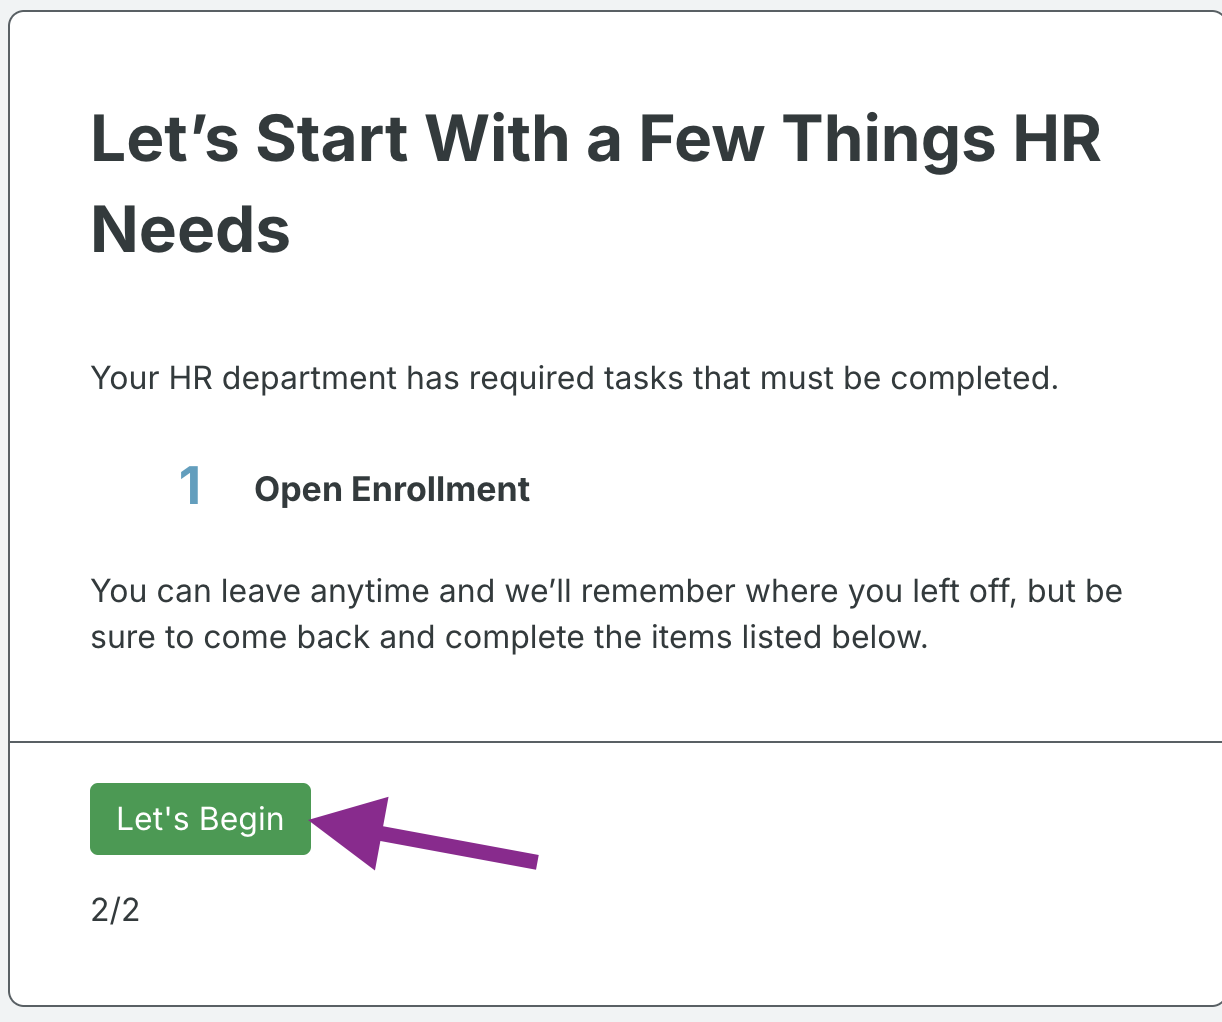Click the Open Enrollment step row
Screen dimensions: 1222x1022
point(350,488)
